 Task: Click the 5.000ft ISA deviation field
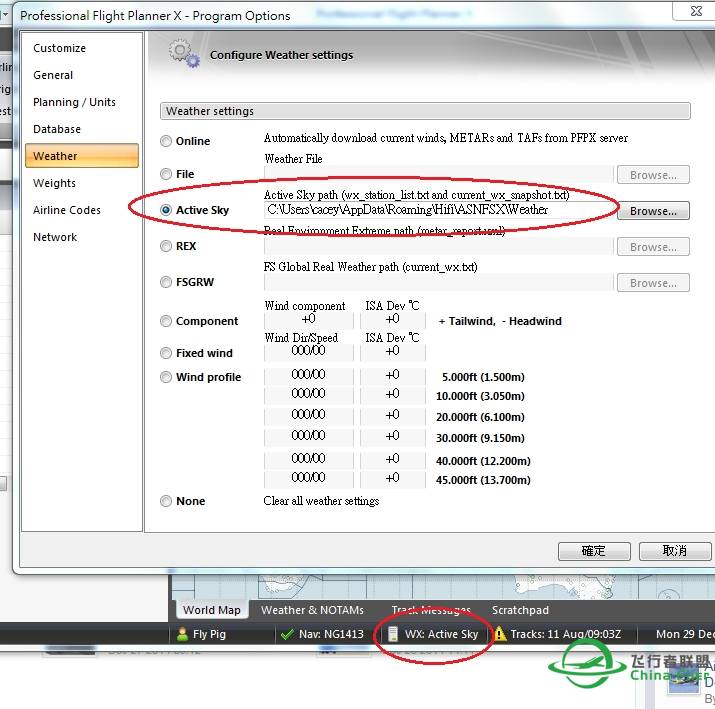click(393, 375)
